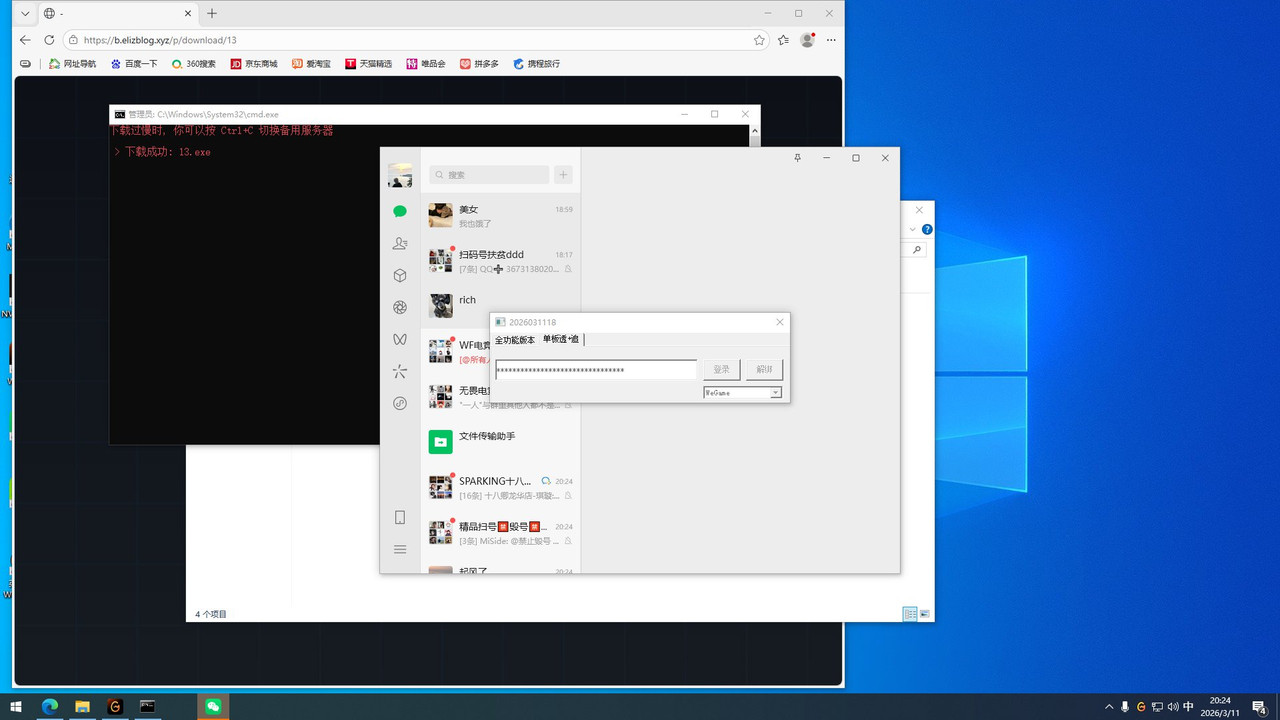
Task: Open the cmd console from the taskbar
Action: pos(147,706)
